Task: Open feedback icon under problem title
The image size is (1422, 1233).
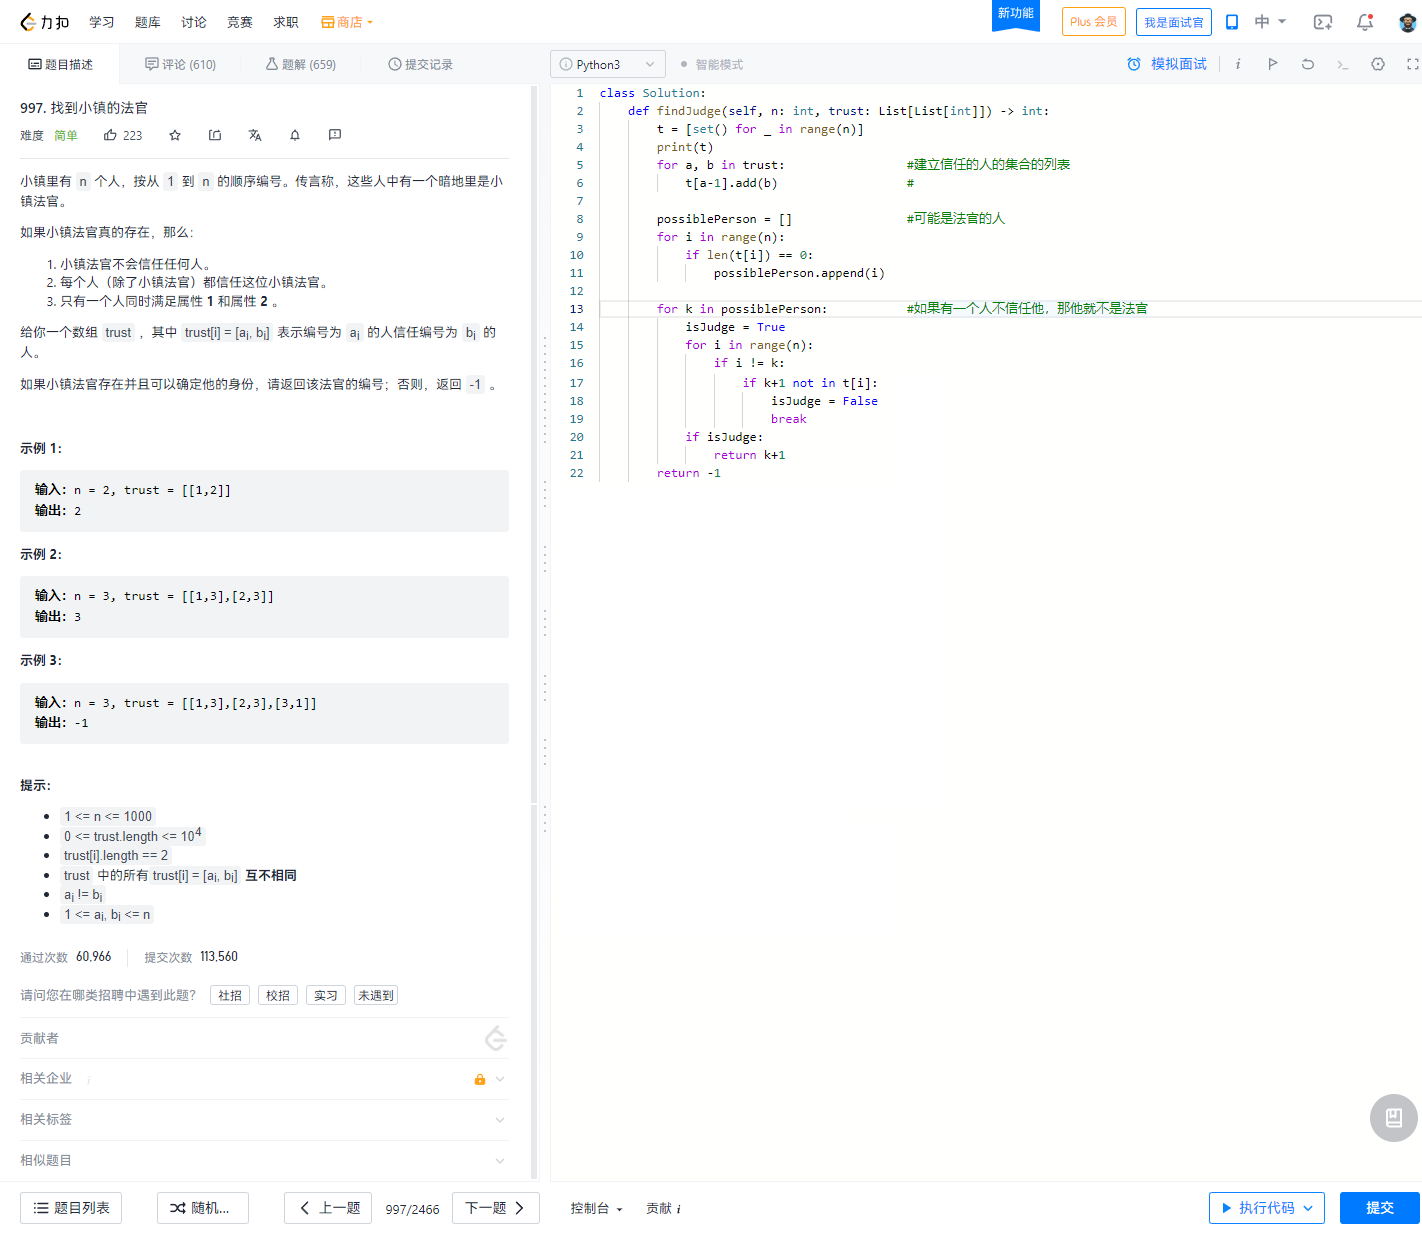Action: point(335,135)
